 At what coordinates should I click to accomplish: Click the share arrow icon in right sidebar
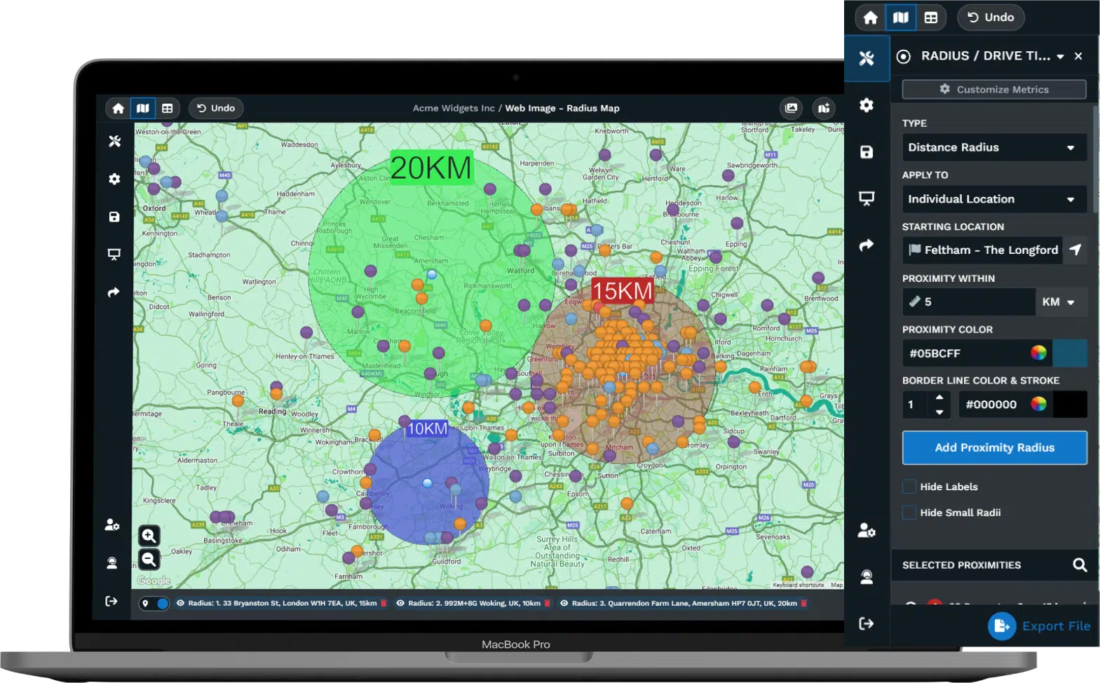tap(866, 245)
